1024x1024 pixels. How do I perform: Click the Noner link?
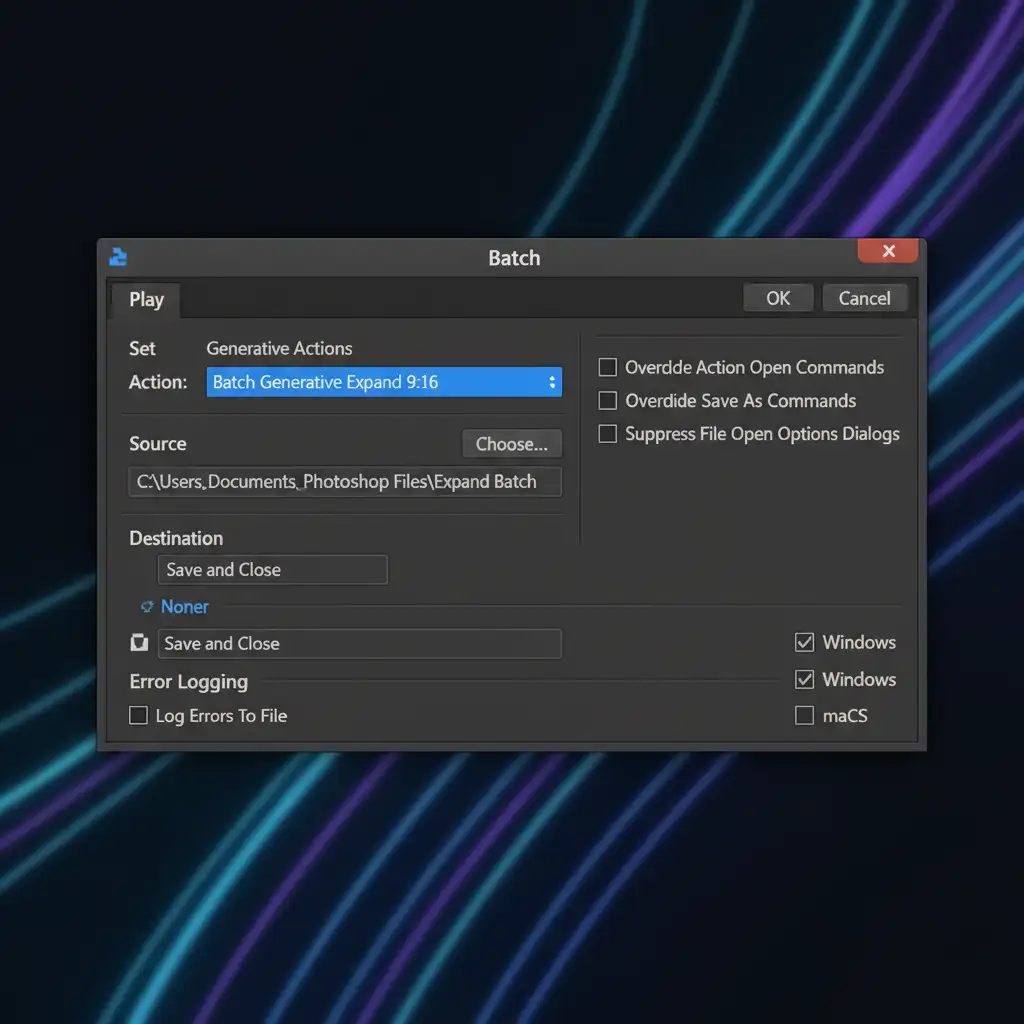pos(185,607)
